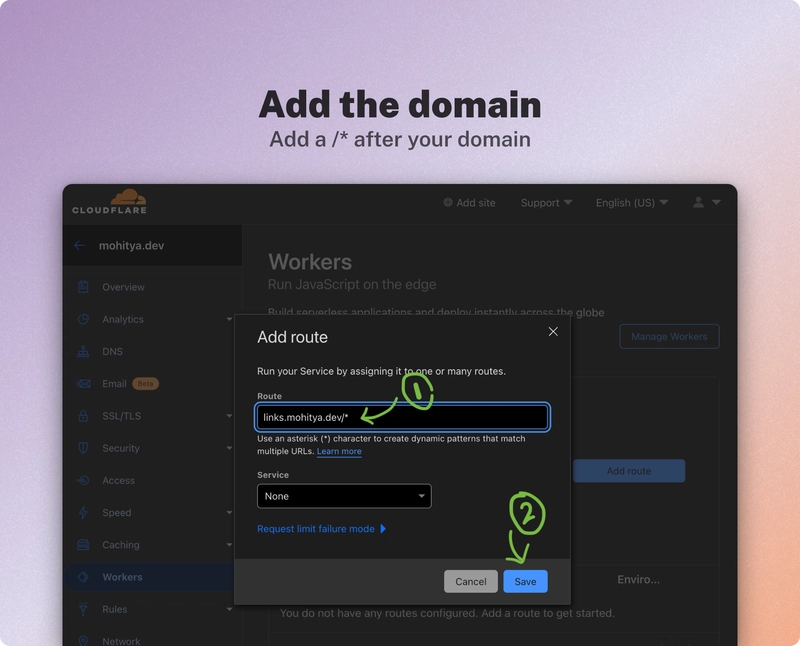Click the Workers page heading
Screen dimensions: 800x646
point(310,262)
